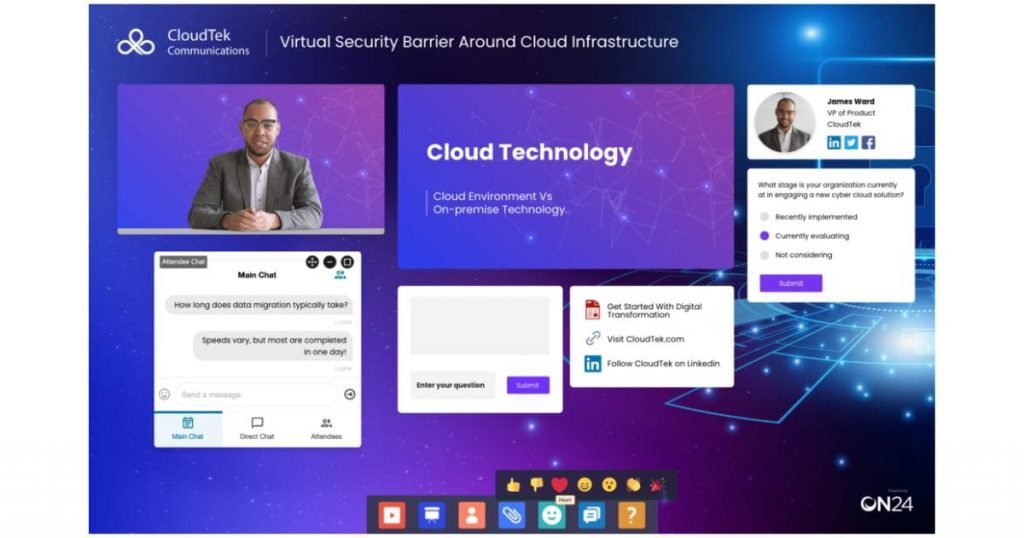The height and width of the screenshot is (538, 1024).
Task: Open the paperclip resources dock icon
Action: coord(512,514)
